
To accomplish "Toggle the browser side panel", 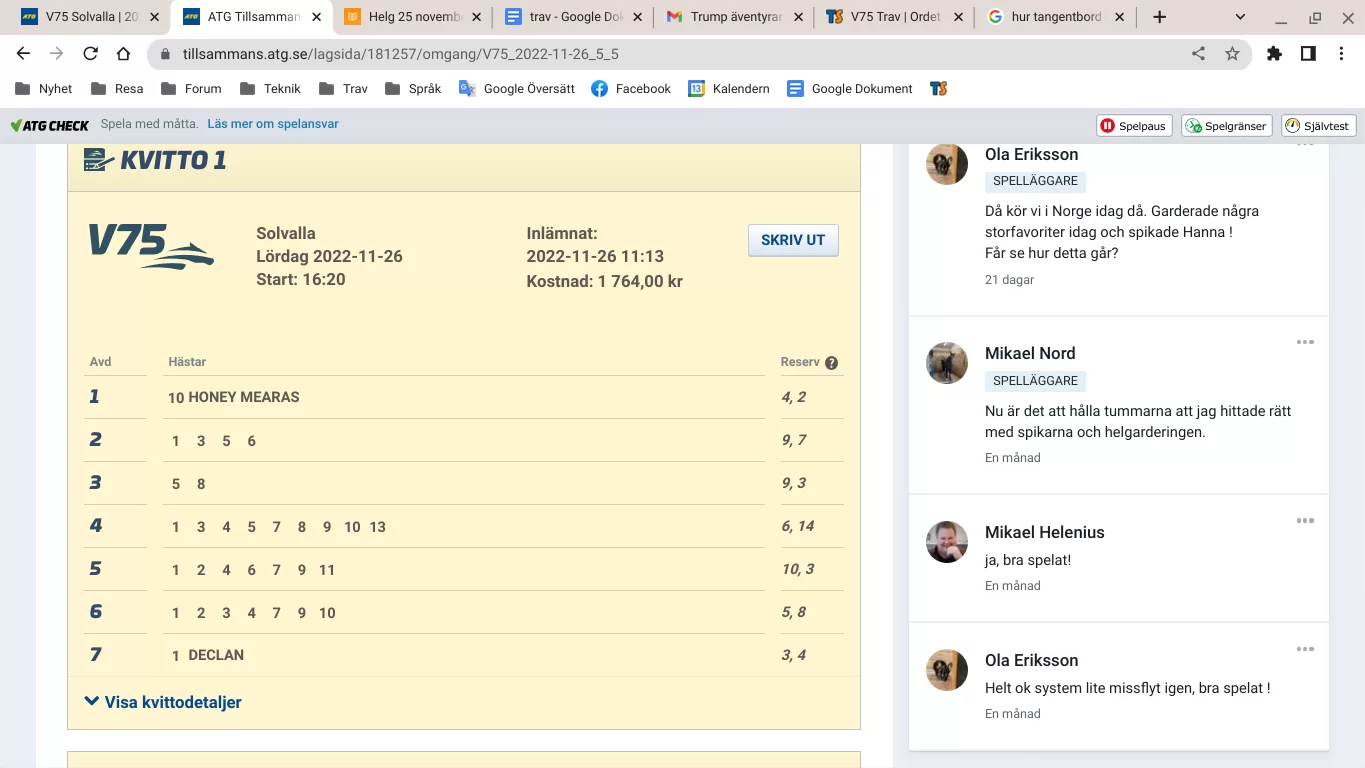I will pos(1308,54).
